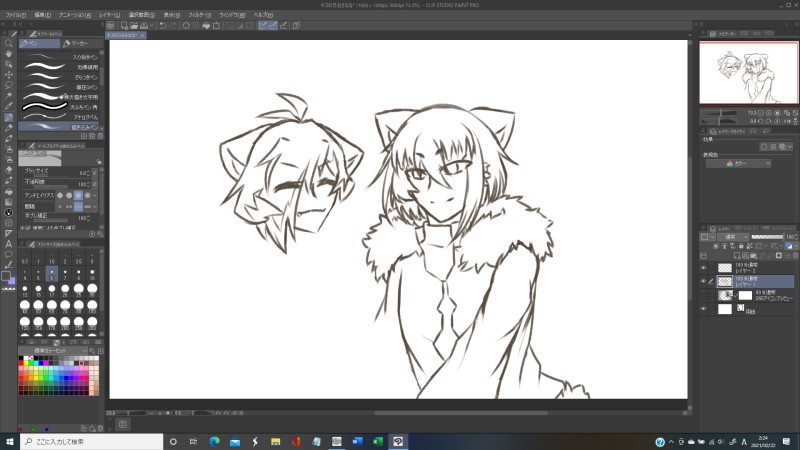This screenshot has width=800, height=450.
Task: Open brush size dynamics button beside ブラシサイズ
Action: 95,173
